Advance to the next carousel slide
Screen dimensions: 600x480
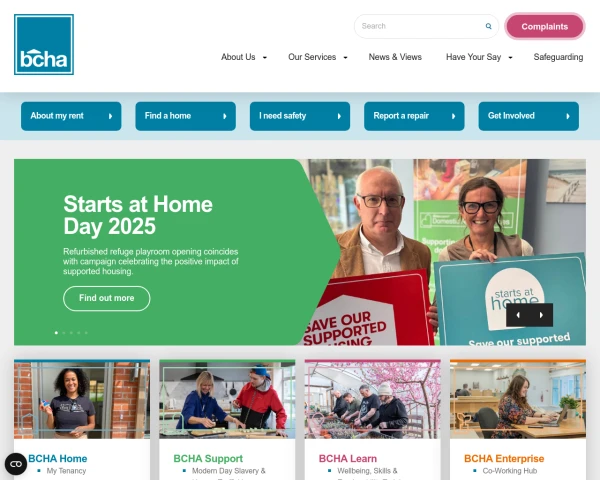[541, 315]
